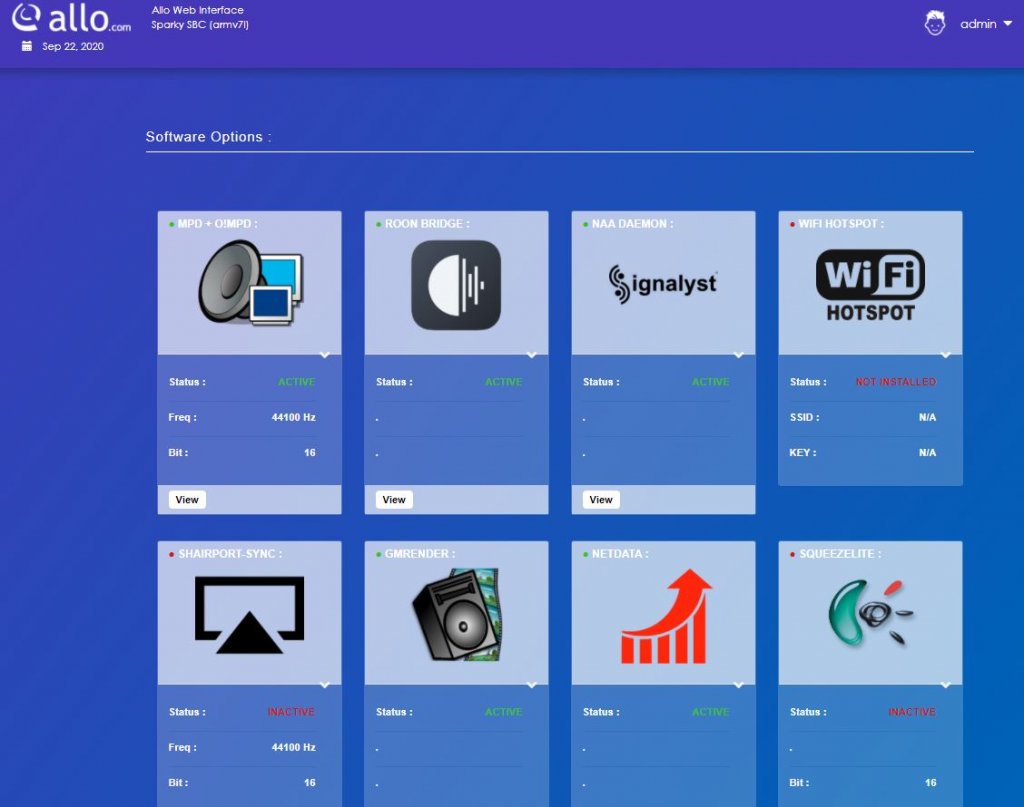
Task: Click the Squeezelite logo icon
Action: pos(871,612)
